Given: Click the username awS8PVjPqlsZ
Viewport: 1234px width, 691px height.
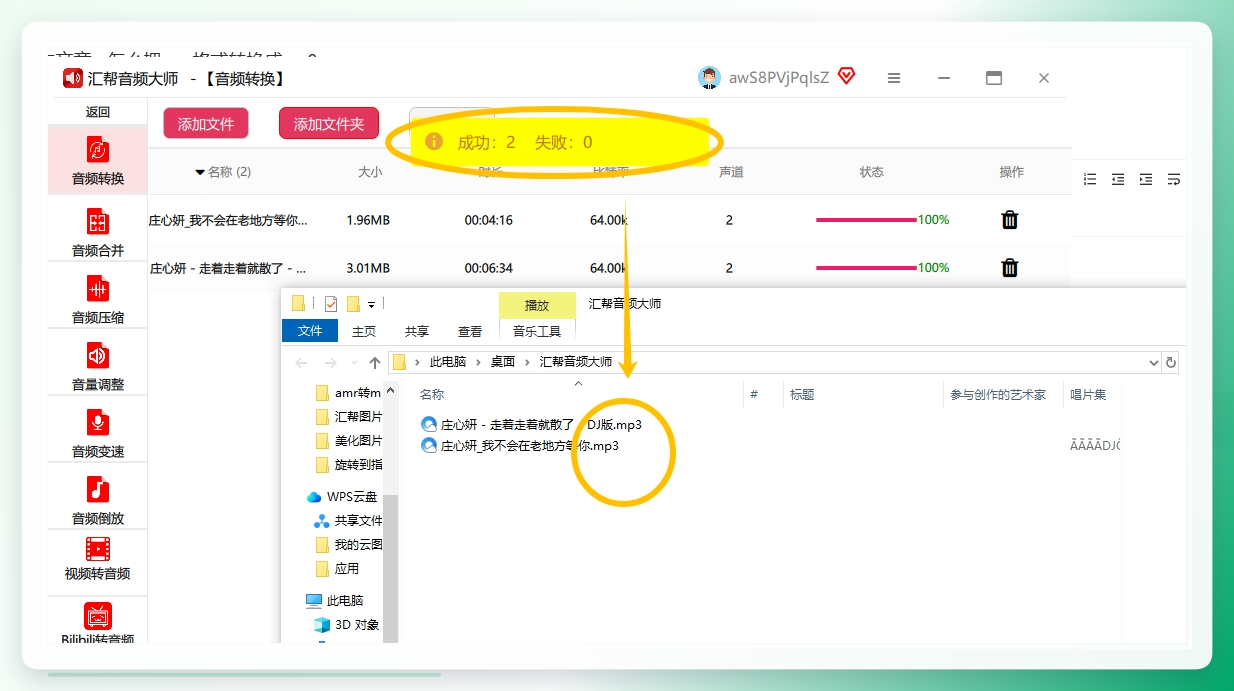Looking at the screenshot, I should [779, 78].
